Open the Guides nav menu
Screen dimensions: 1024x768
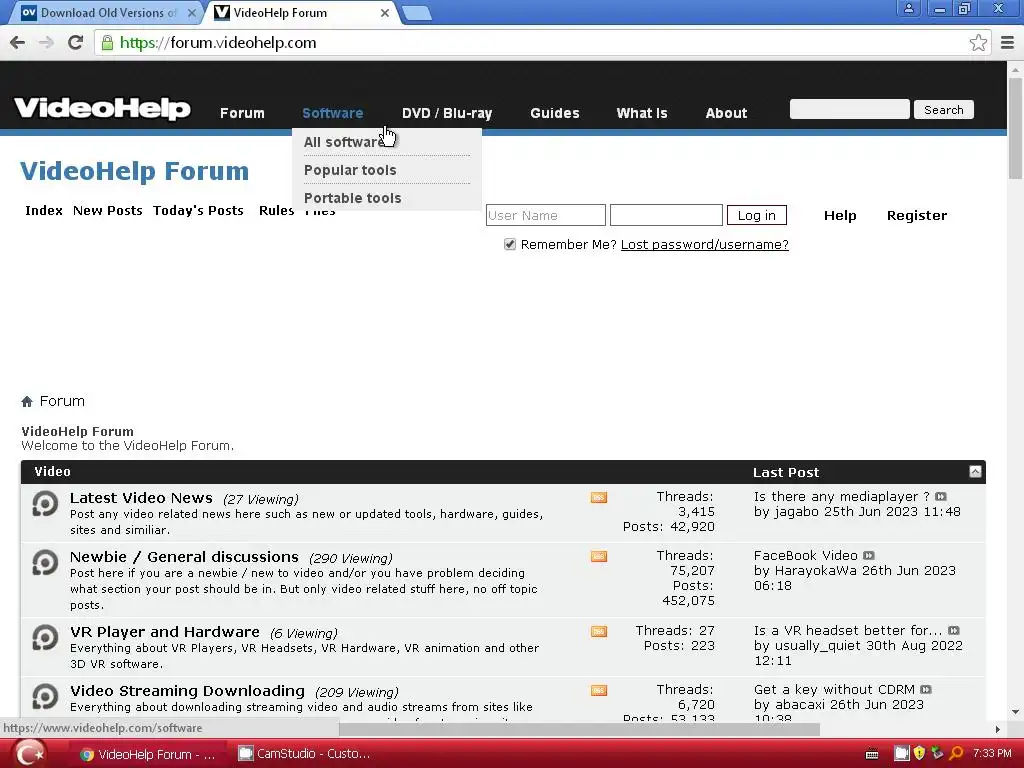coord(555,113)
